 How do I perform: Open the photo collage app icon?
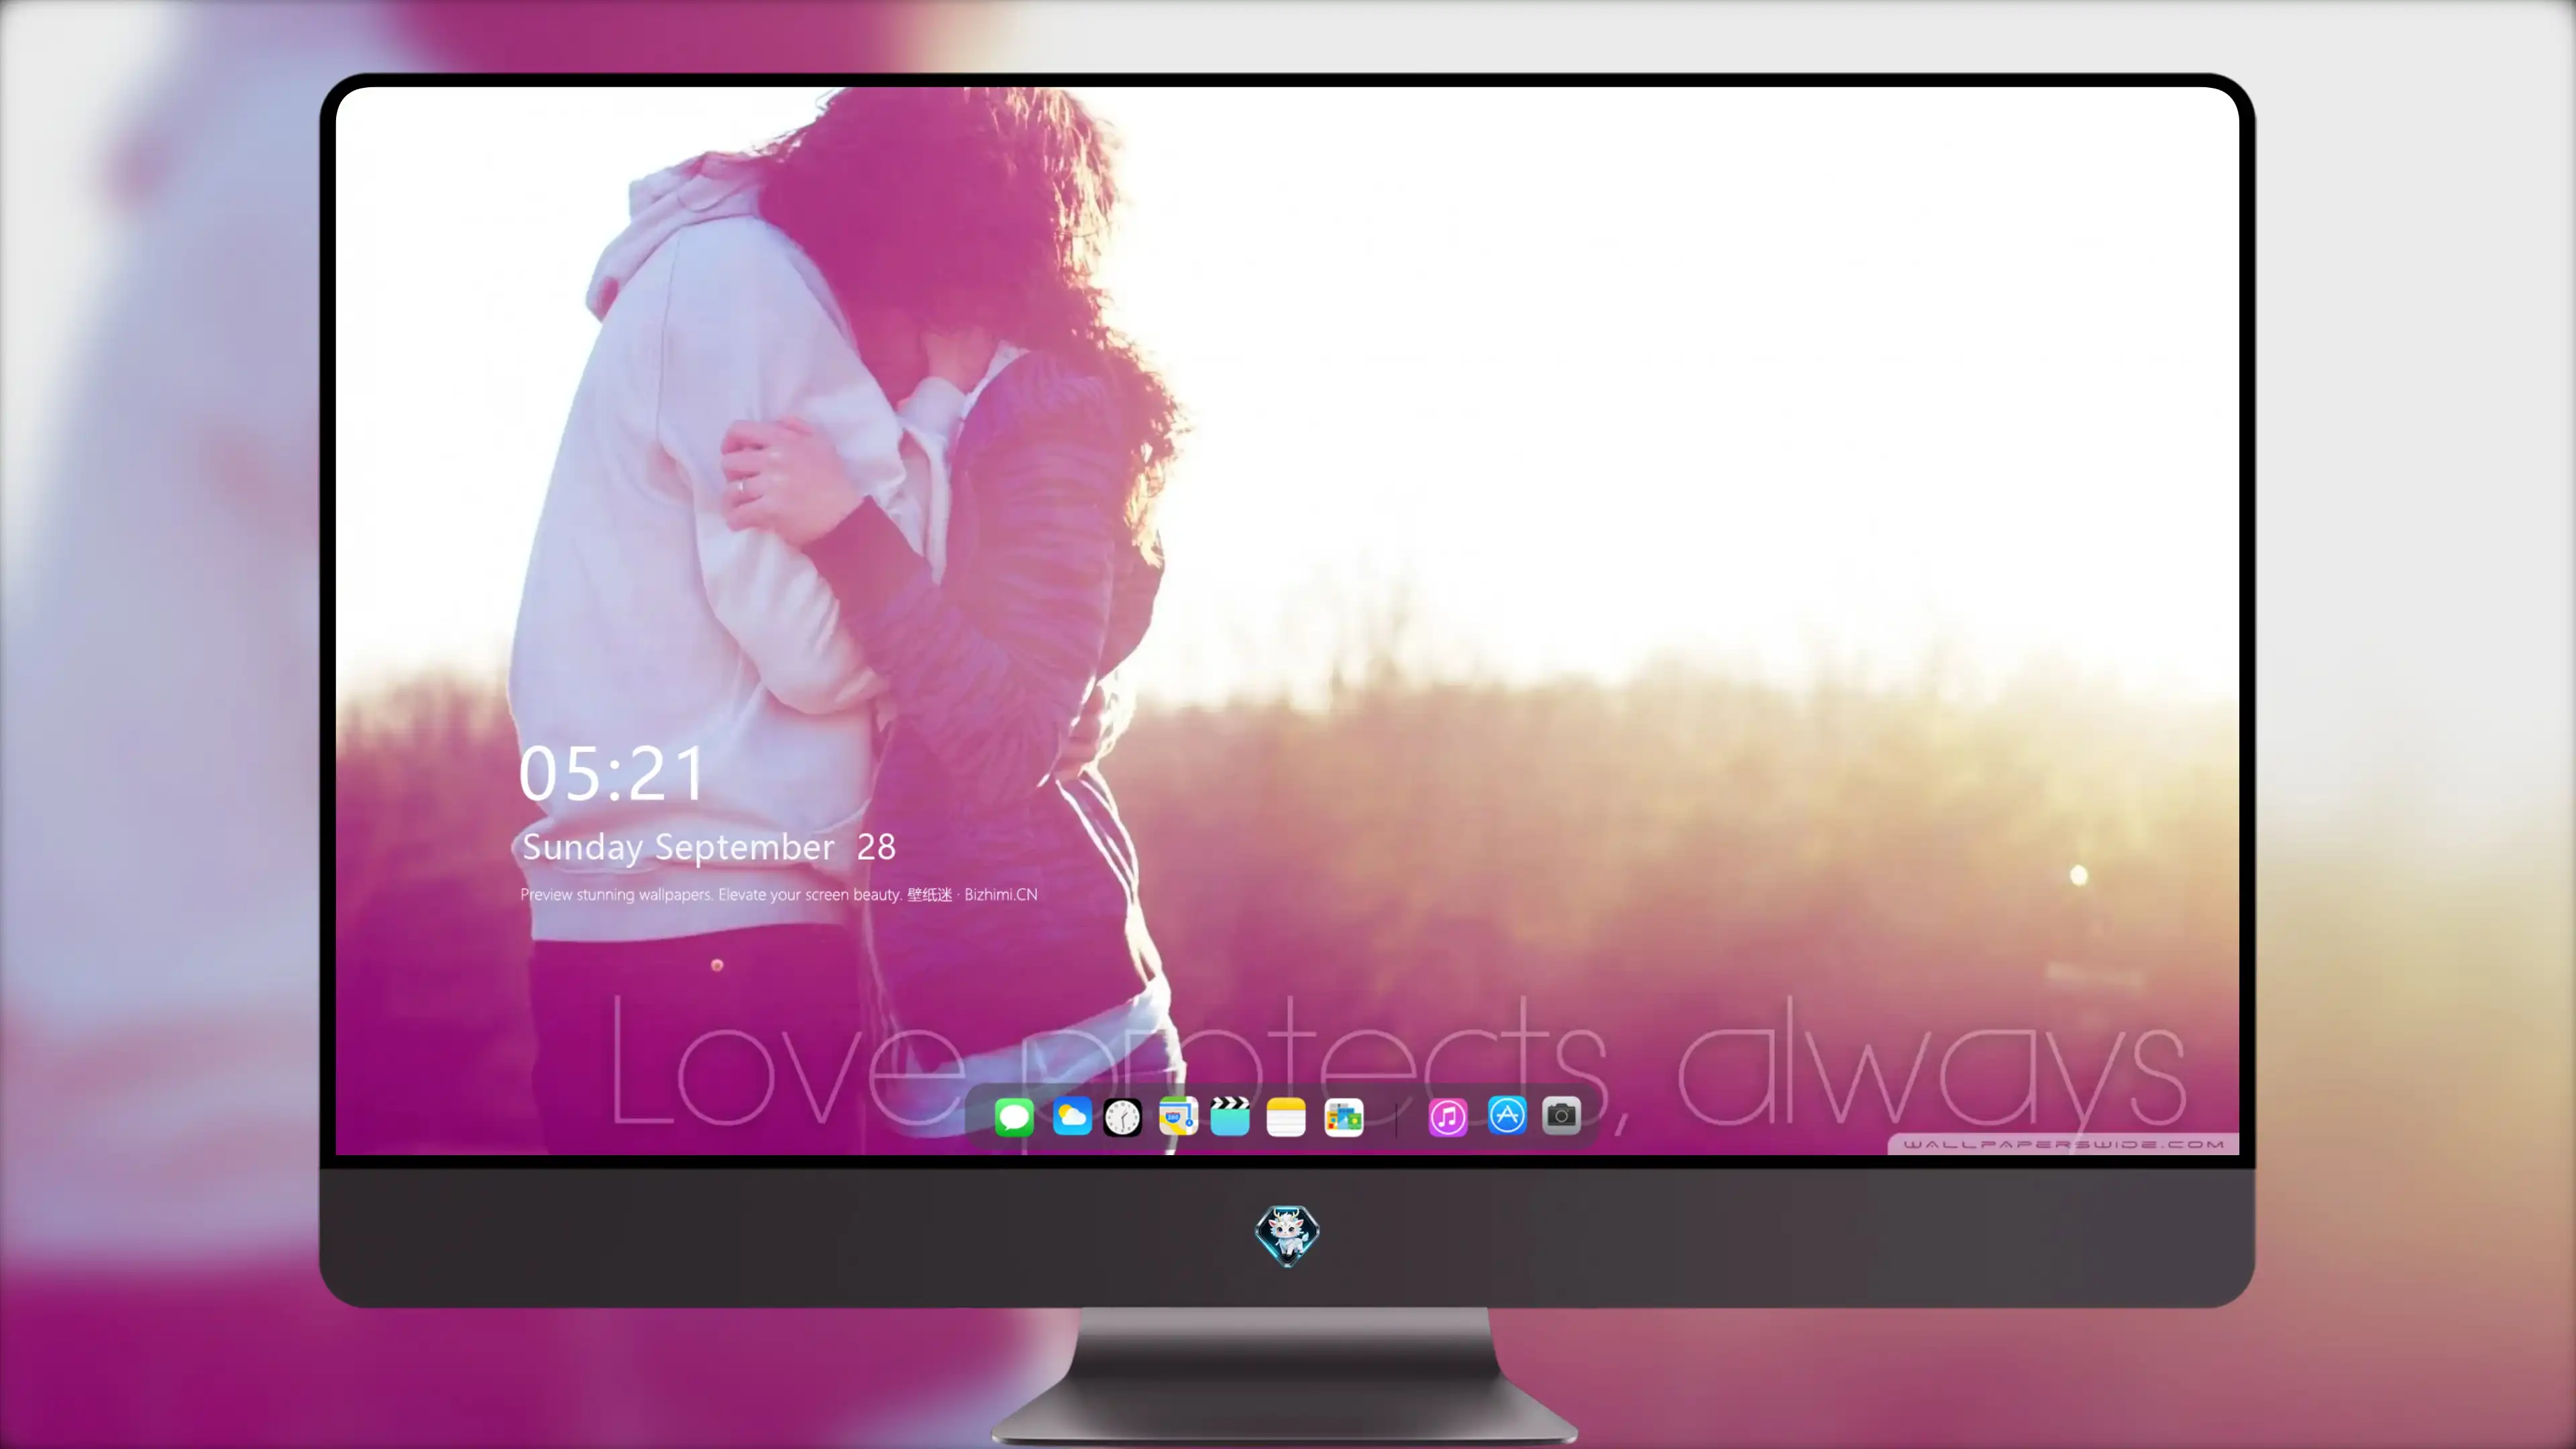pos(1344,1117)
